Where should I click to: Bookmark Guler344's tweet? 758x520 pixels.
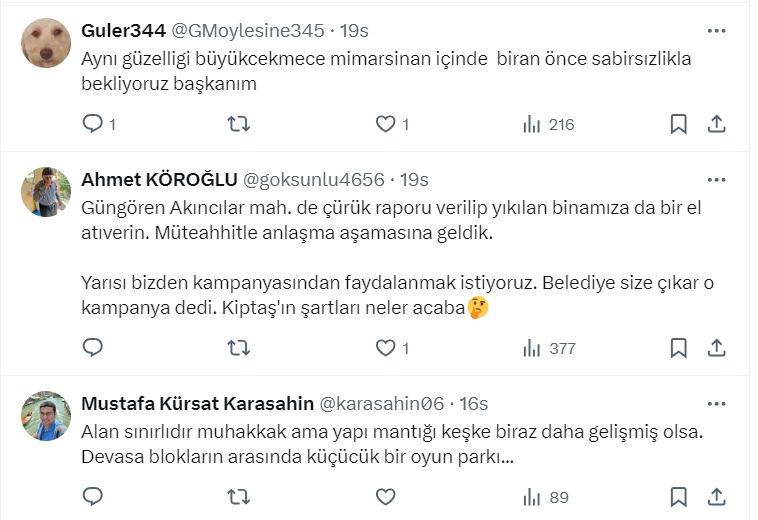point(678,124)
